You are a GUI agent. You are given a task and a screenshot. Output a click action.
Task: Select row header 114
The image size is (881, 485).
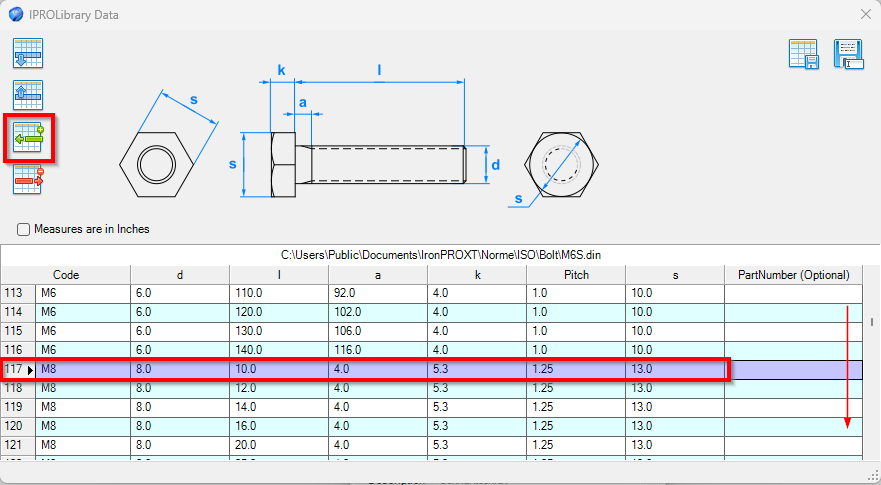[18, 312]
